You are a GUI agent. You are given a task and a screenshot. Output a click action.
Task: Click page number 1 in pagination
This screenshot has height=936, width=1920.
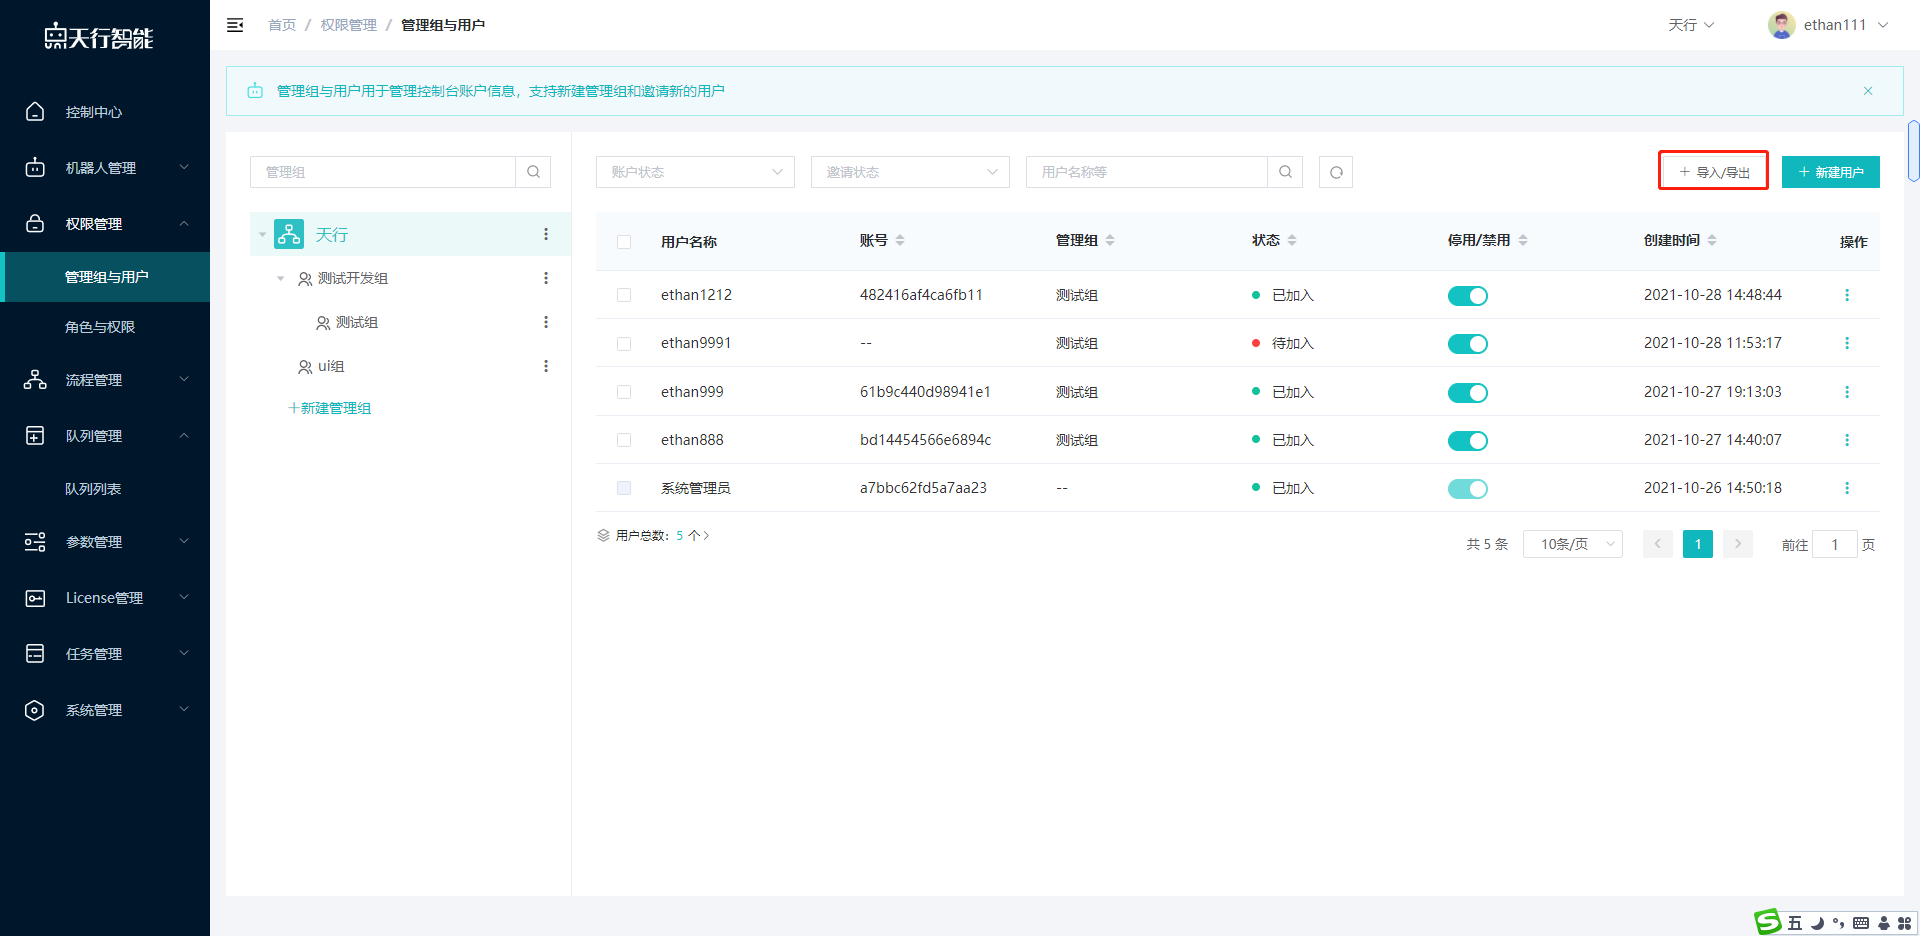point(1698,544)
